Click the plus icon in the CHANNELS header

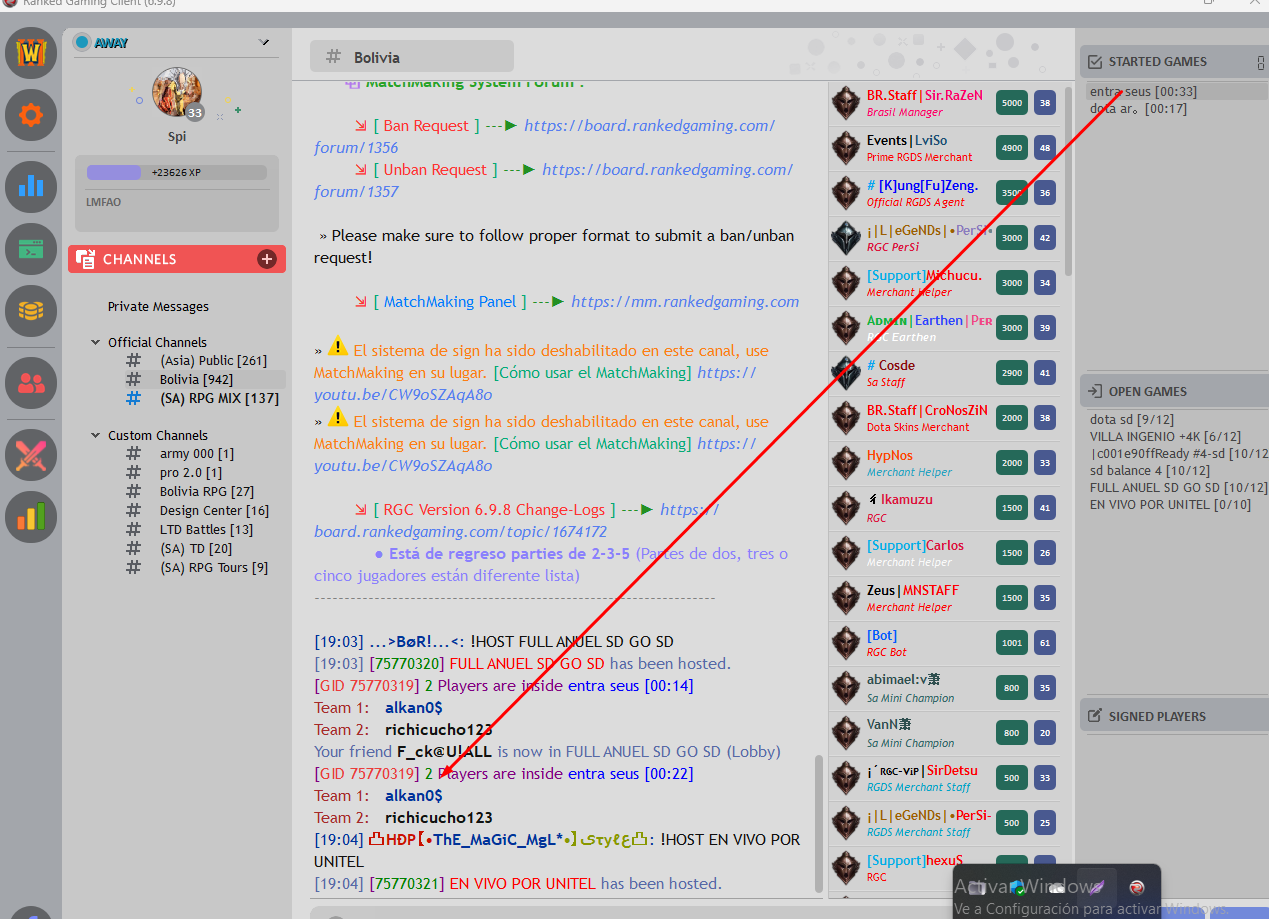point(267,259)
